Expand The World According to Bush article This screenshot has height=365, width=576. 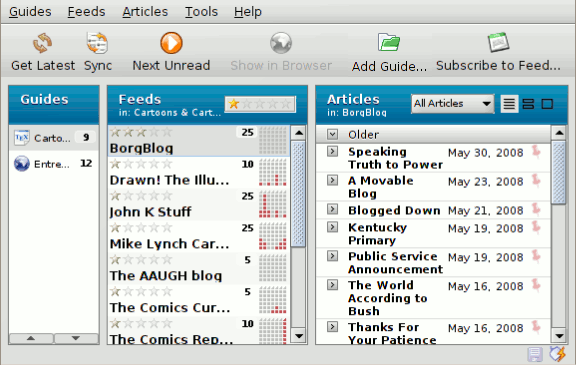[332, 285]
